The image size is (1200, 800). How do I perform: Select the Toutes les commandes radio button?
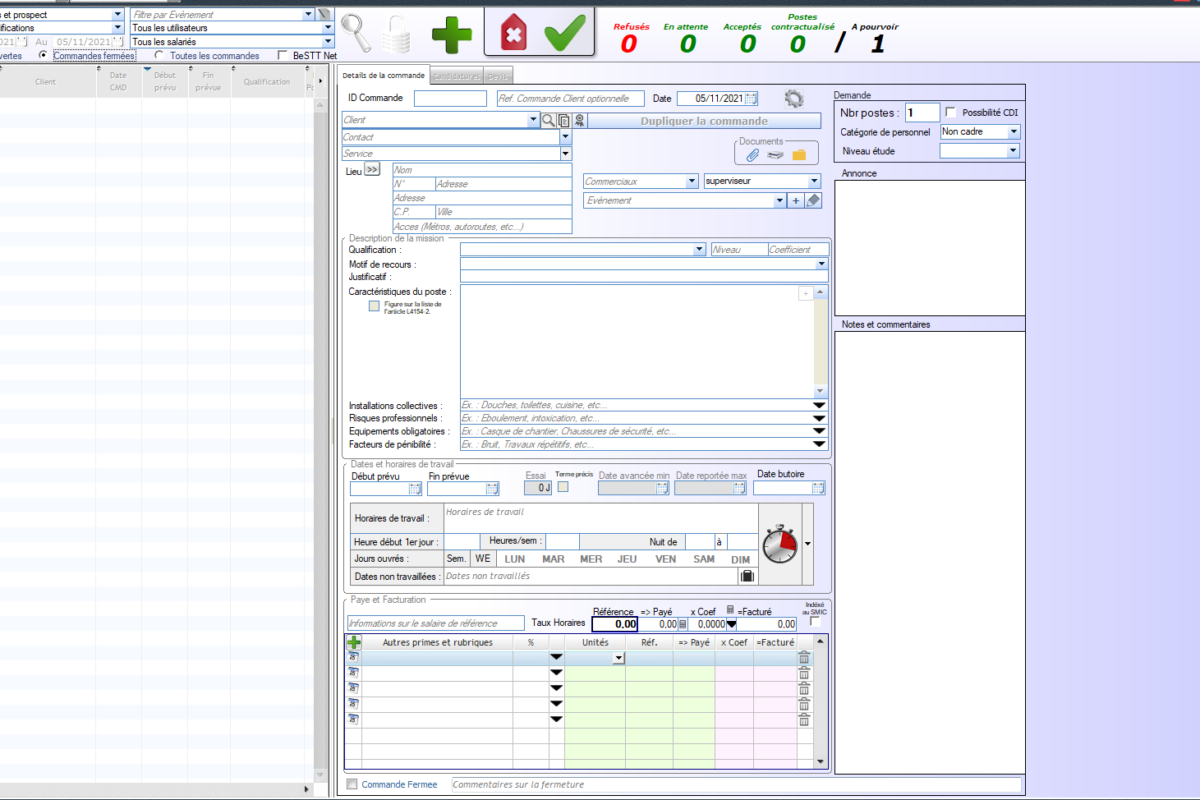click(160, 56)
